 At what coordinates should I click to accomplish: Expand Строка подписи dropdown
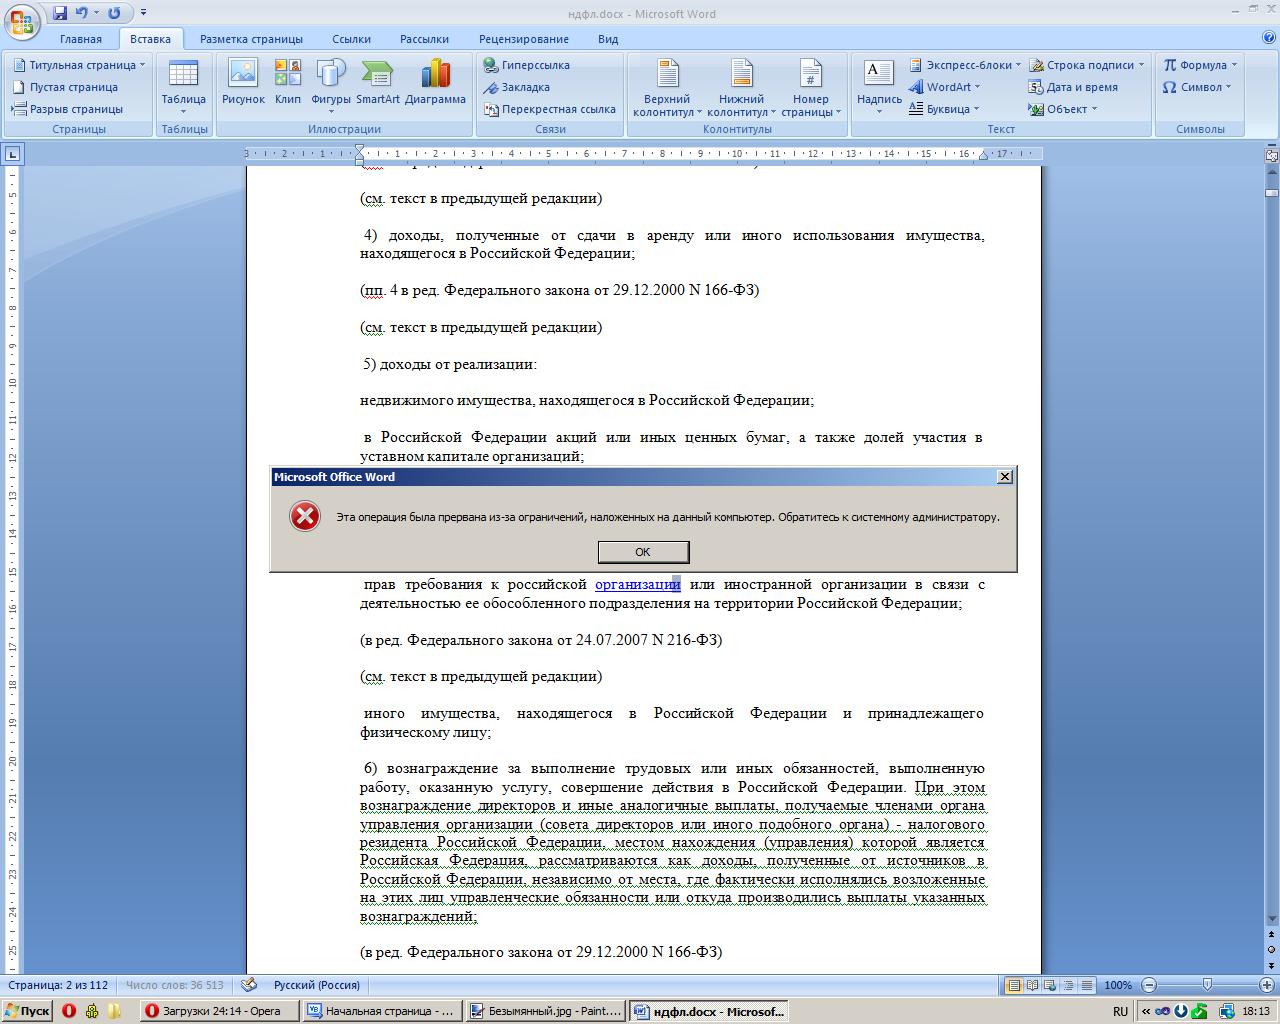[1087, 65]
